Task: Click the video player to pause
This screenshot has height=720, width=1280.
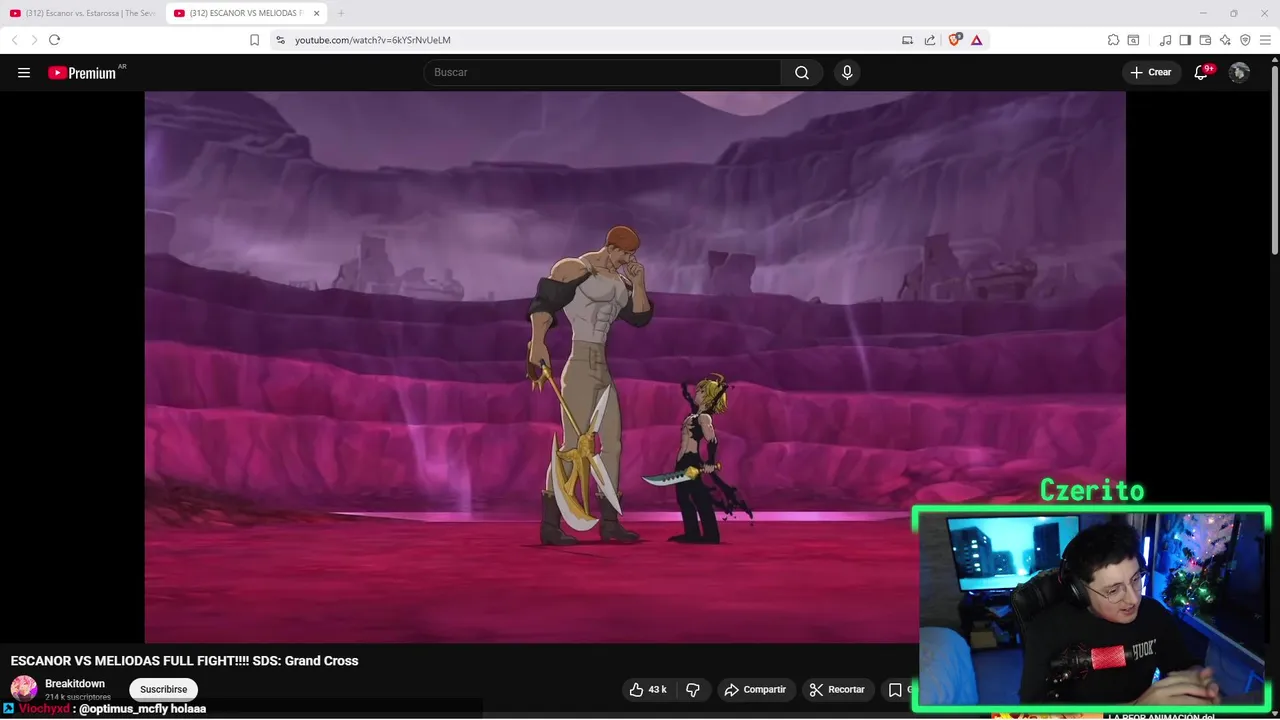Action: [x=635, y=366]
